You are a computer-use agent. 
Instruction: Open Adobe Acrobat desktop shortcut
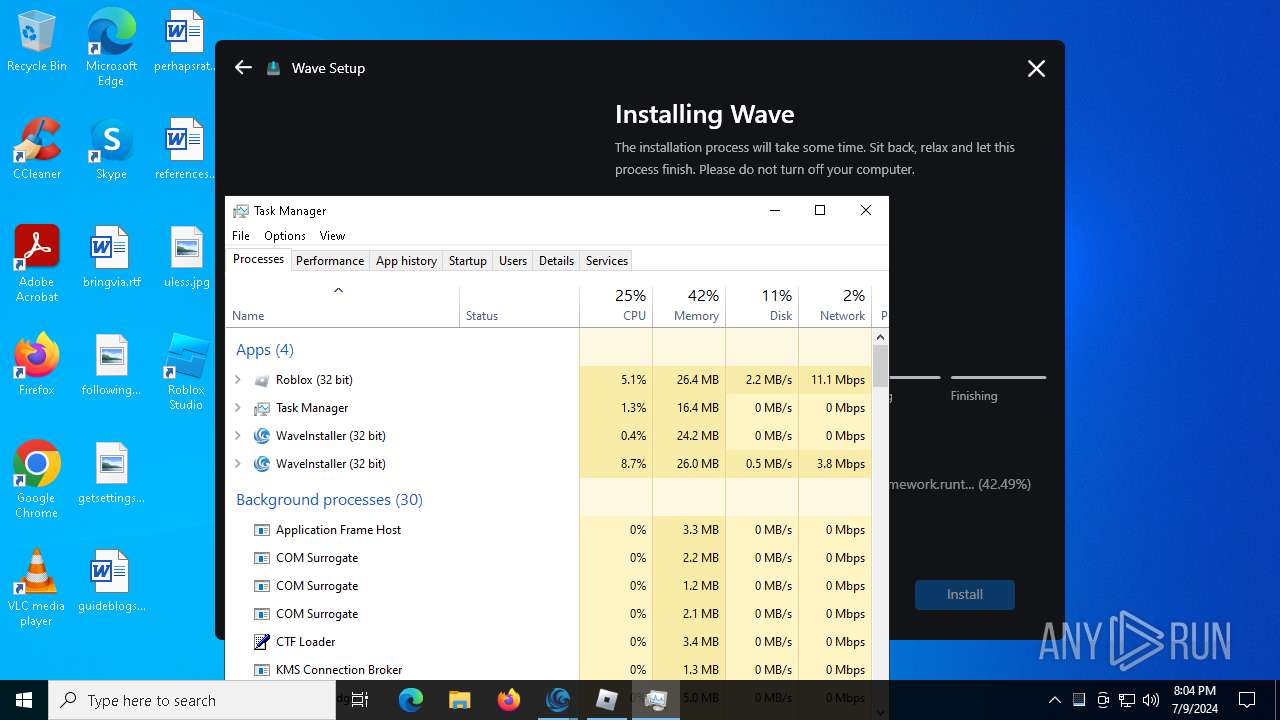tap(37, 264)
